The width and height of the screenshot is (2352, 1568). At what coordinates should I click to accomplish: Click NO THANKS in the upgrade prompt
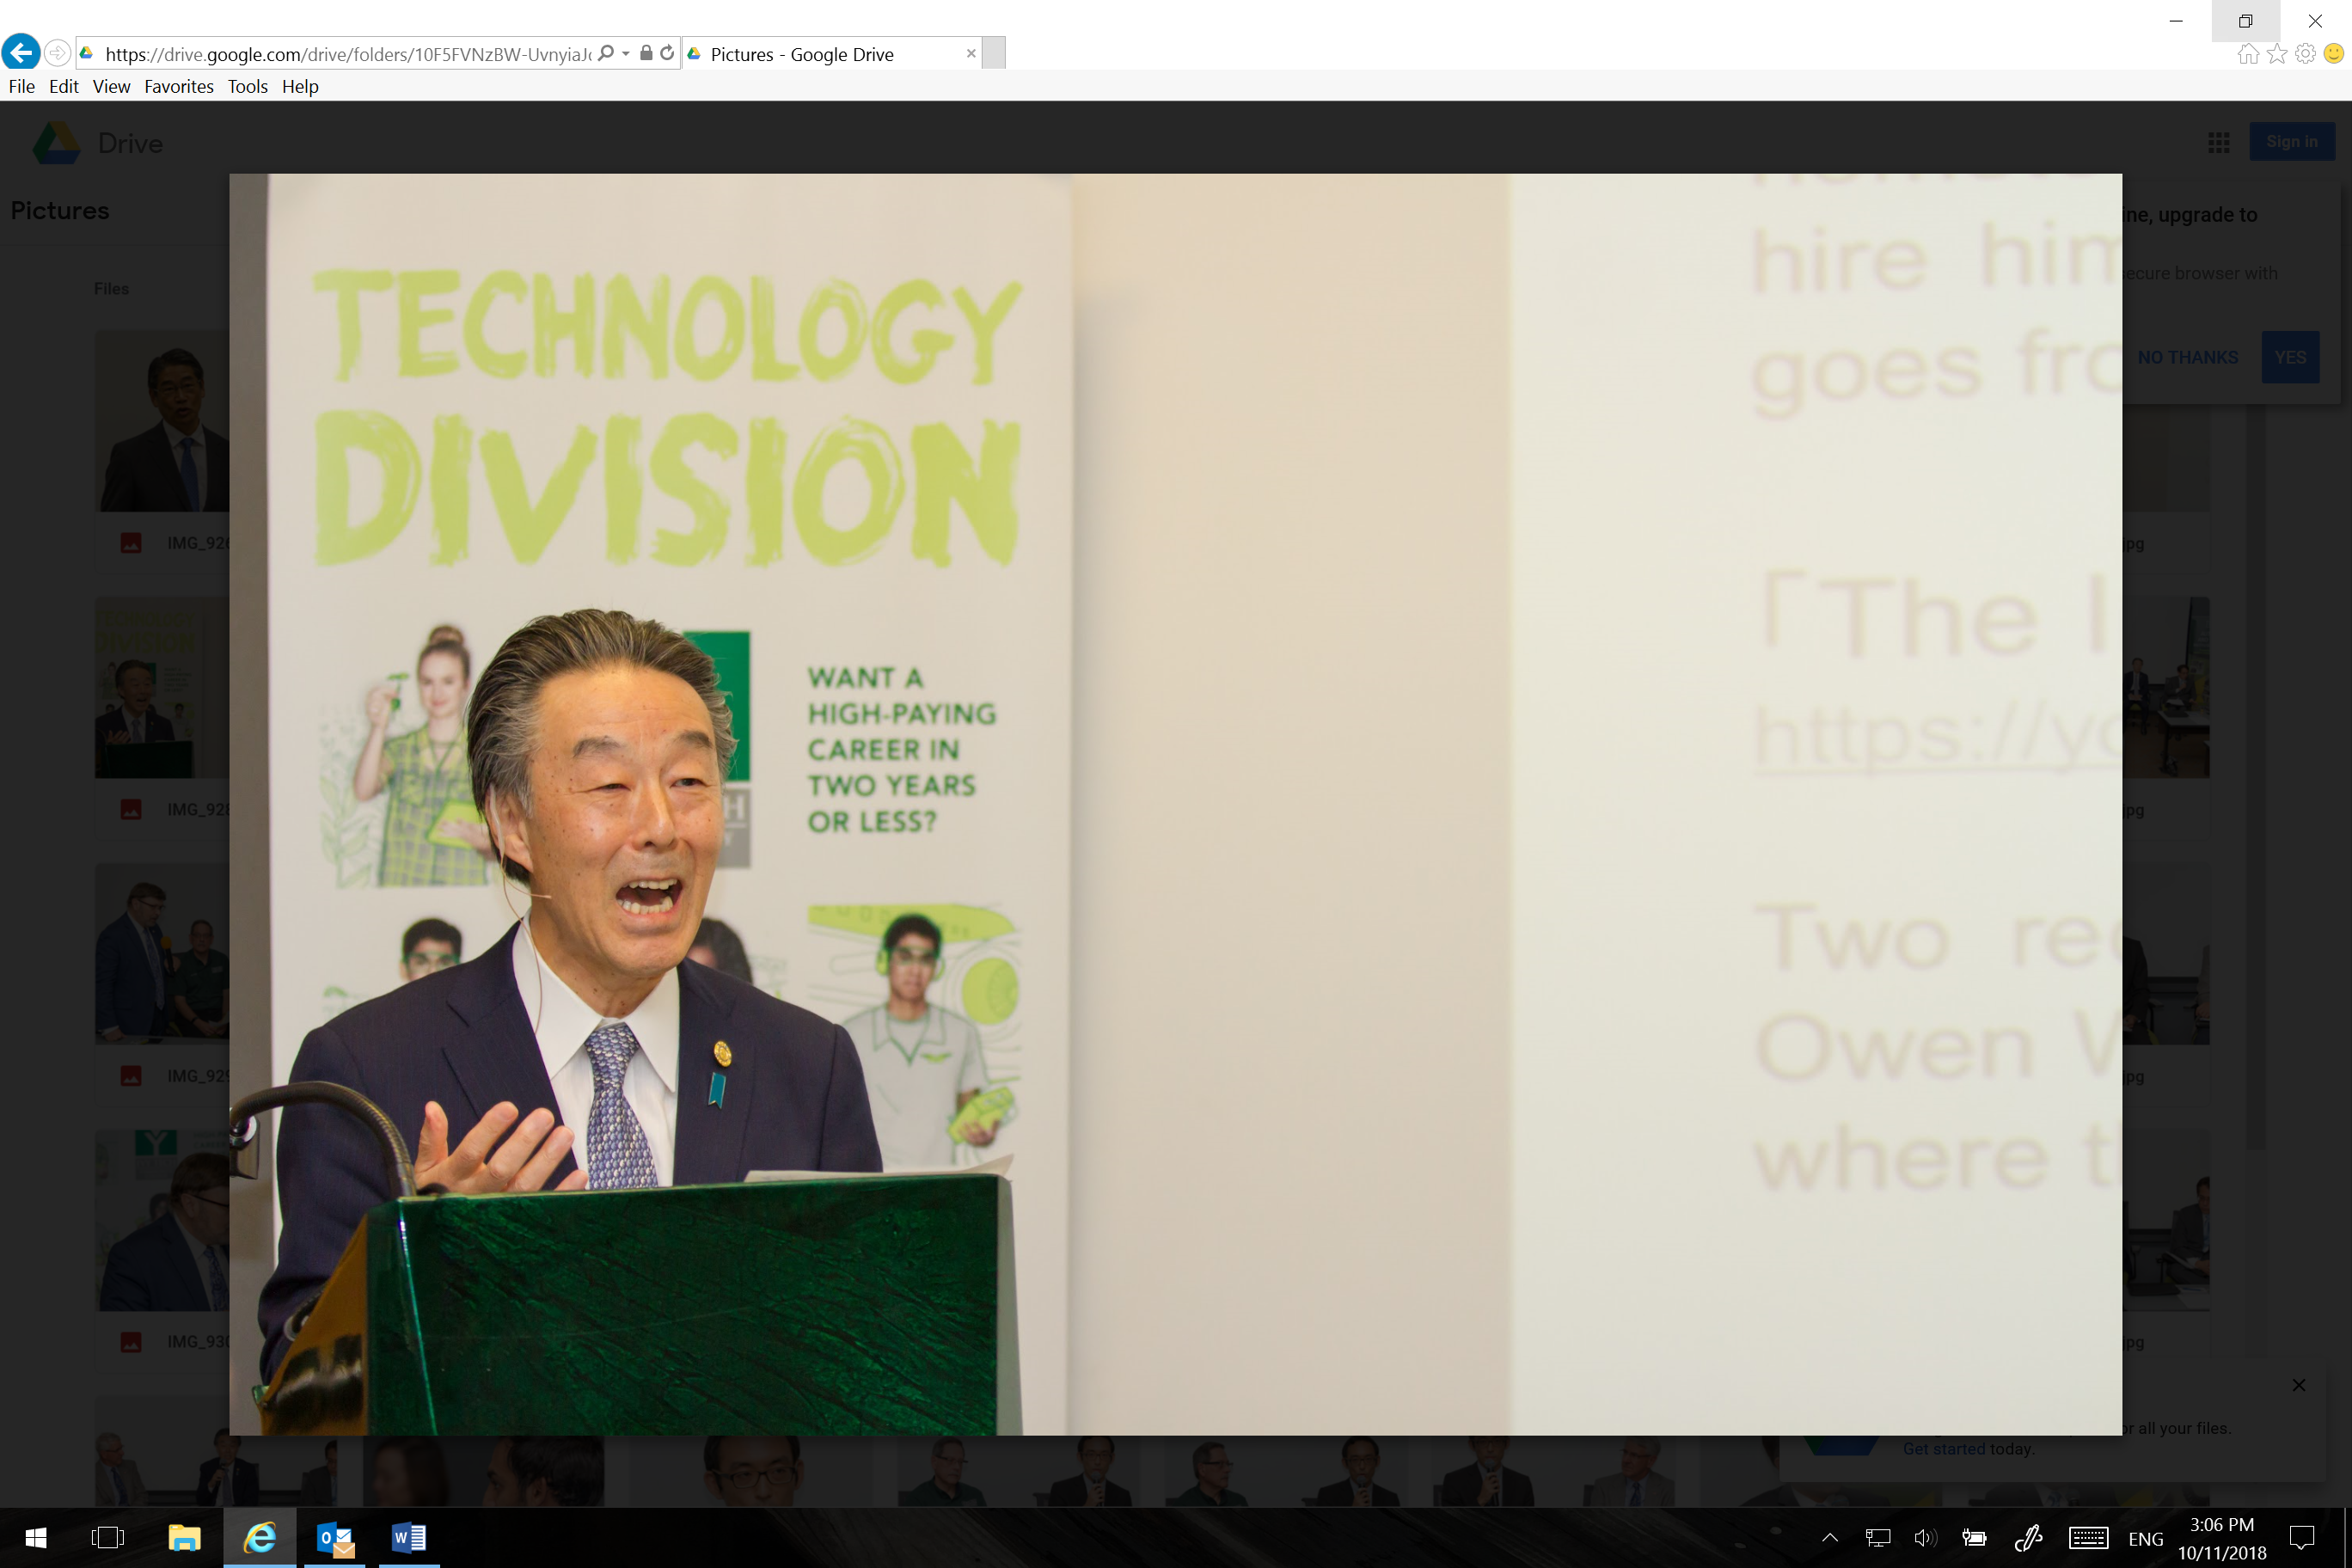point(2187,357)
